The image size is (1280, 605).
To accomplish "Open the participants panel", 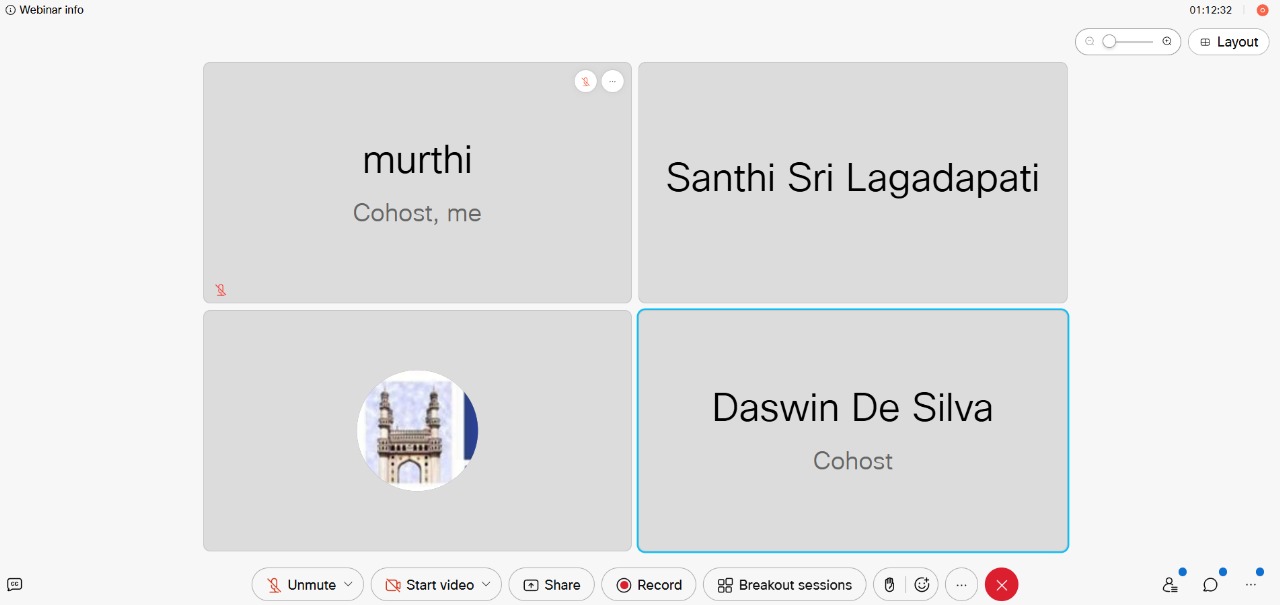I will click(1170, 585).
